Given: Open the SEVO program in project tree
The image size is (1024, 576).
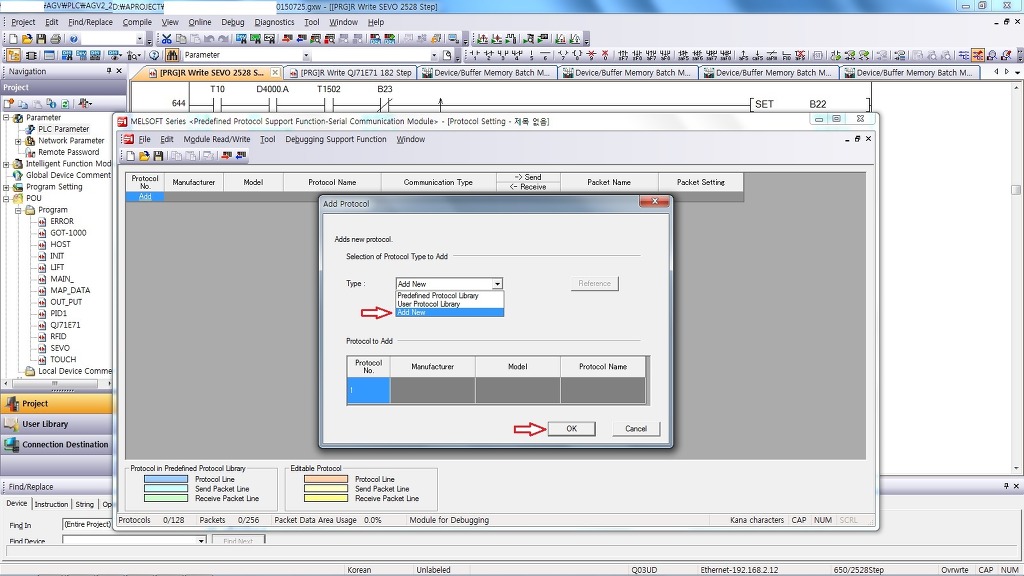Looking at the screenshot, I should pyautogui.click(x=60, y=348).
